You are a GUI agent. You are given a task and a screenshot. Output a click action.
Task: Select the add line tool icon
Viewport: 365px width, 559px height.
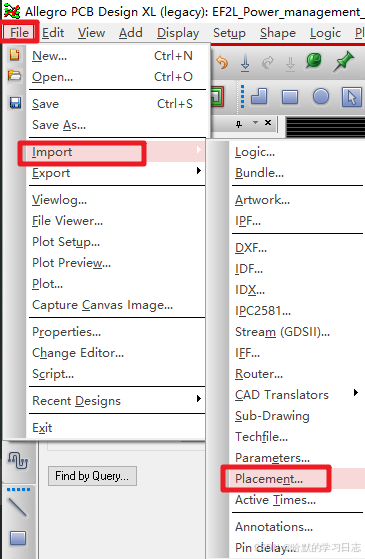click(x=17, y=507)
